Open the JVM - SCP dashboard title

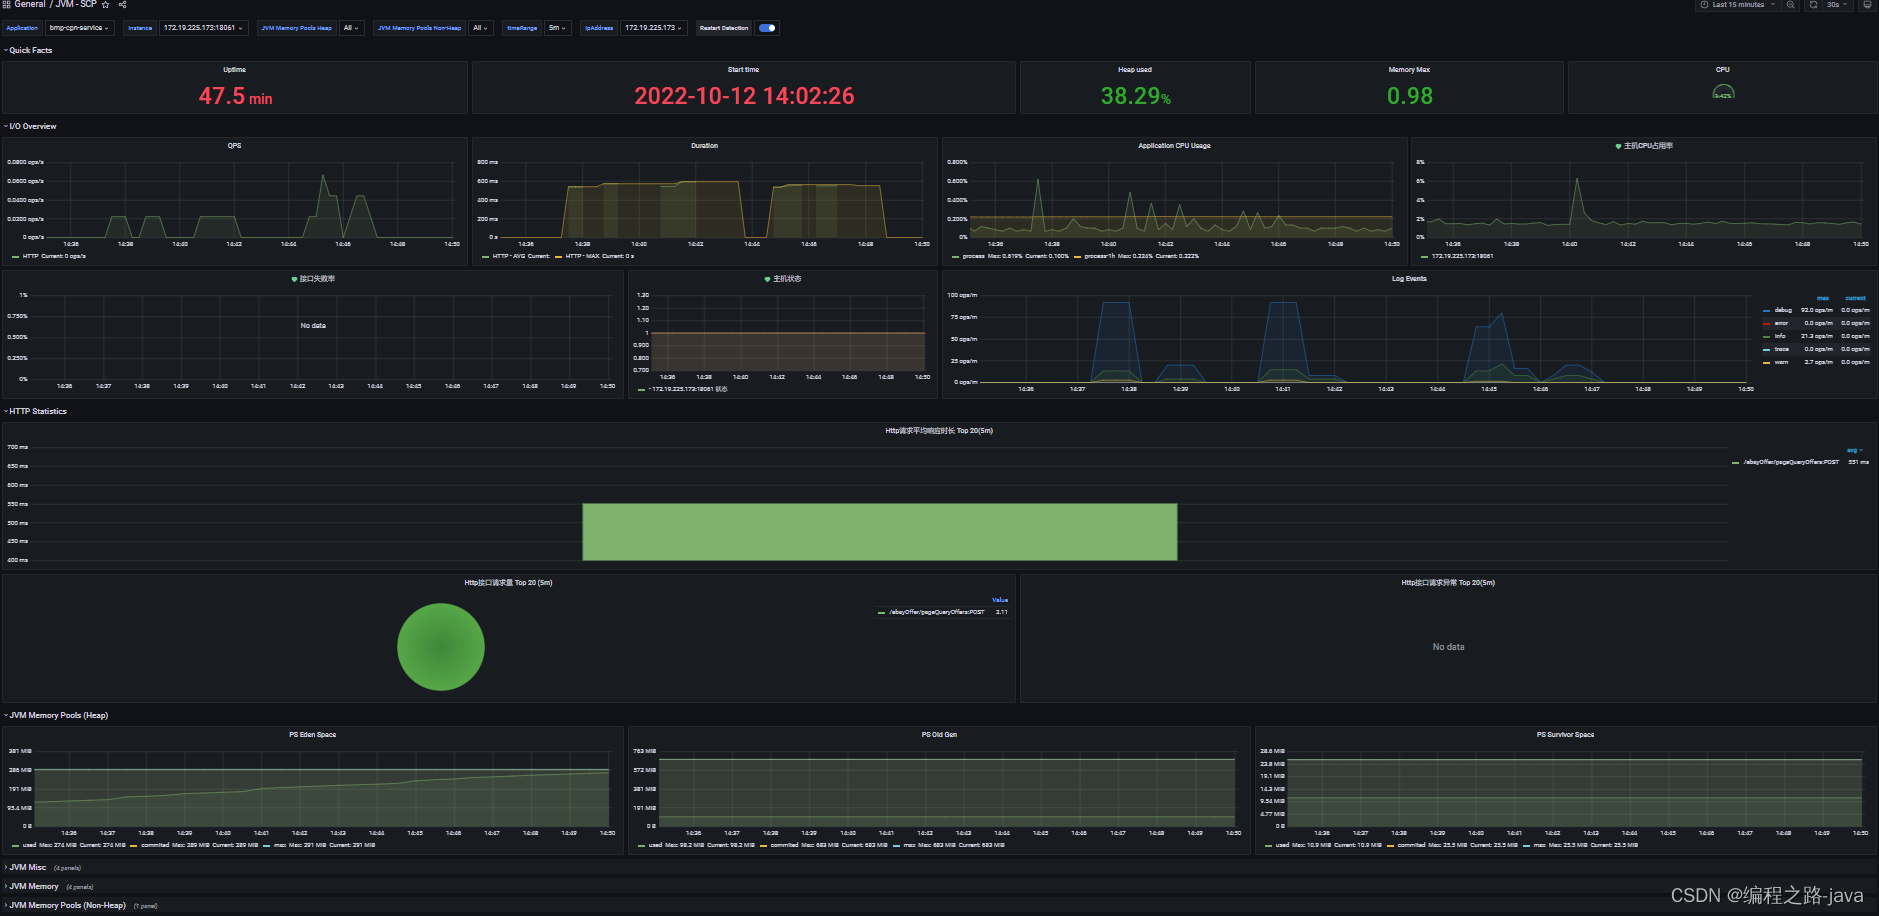point(76,4)
